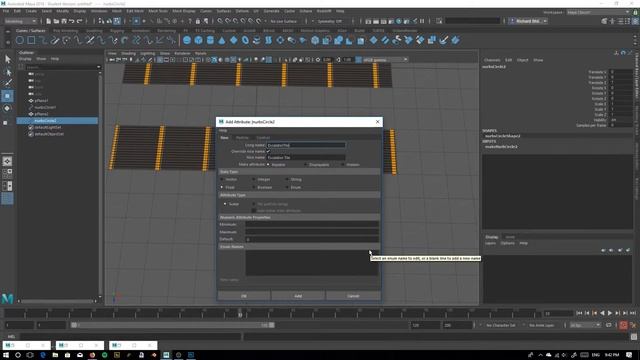
Task: Activate the Select tool in the toolbox
Action: click(7, 59)
